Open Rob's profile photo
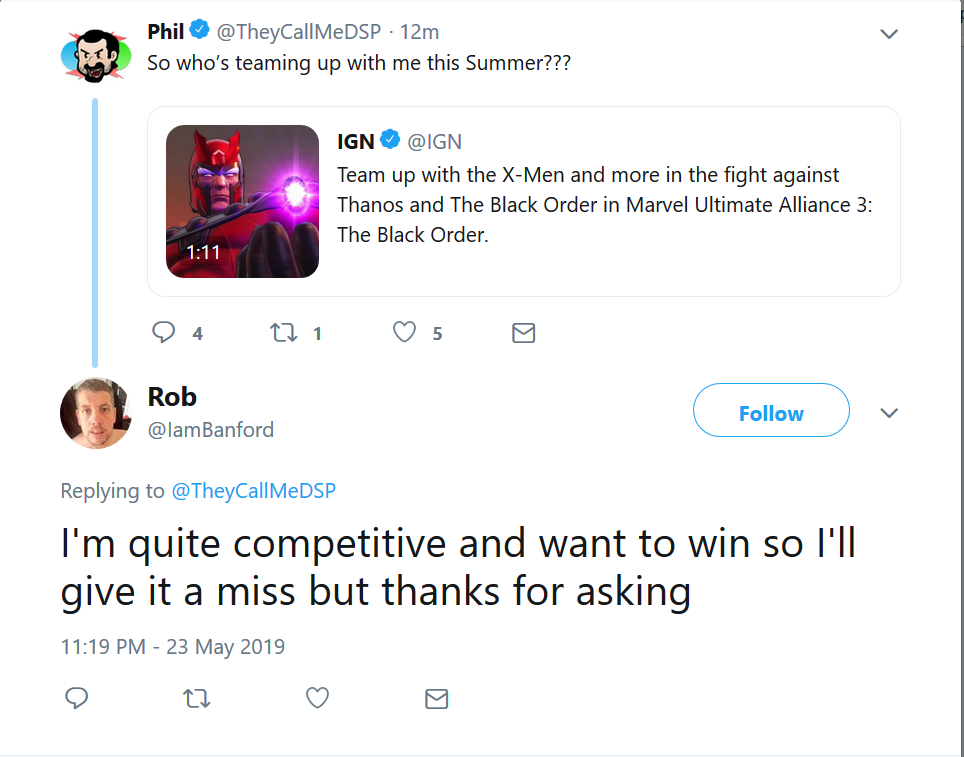The image size is (964, 757). [x=96, y=413]
